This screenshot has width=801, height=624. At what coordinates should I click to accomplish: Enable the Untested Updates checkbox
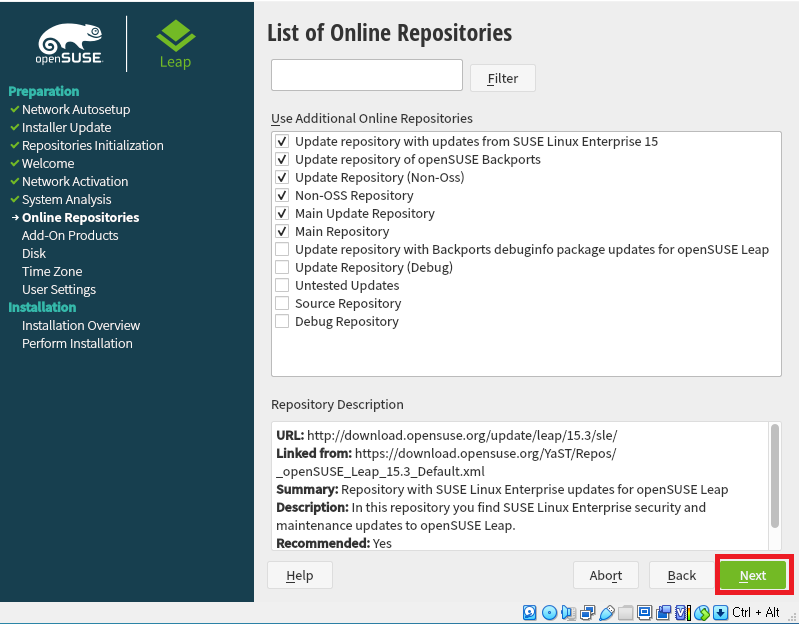282,285
